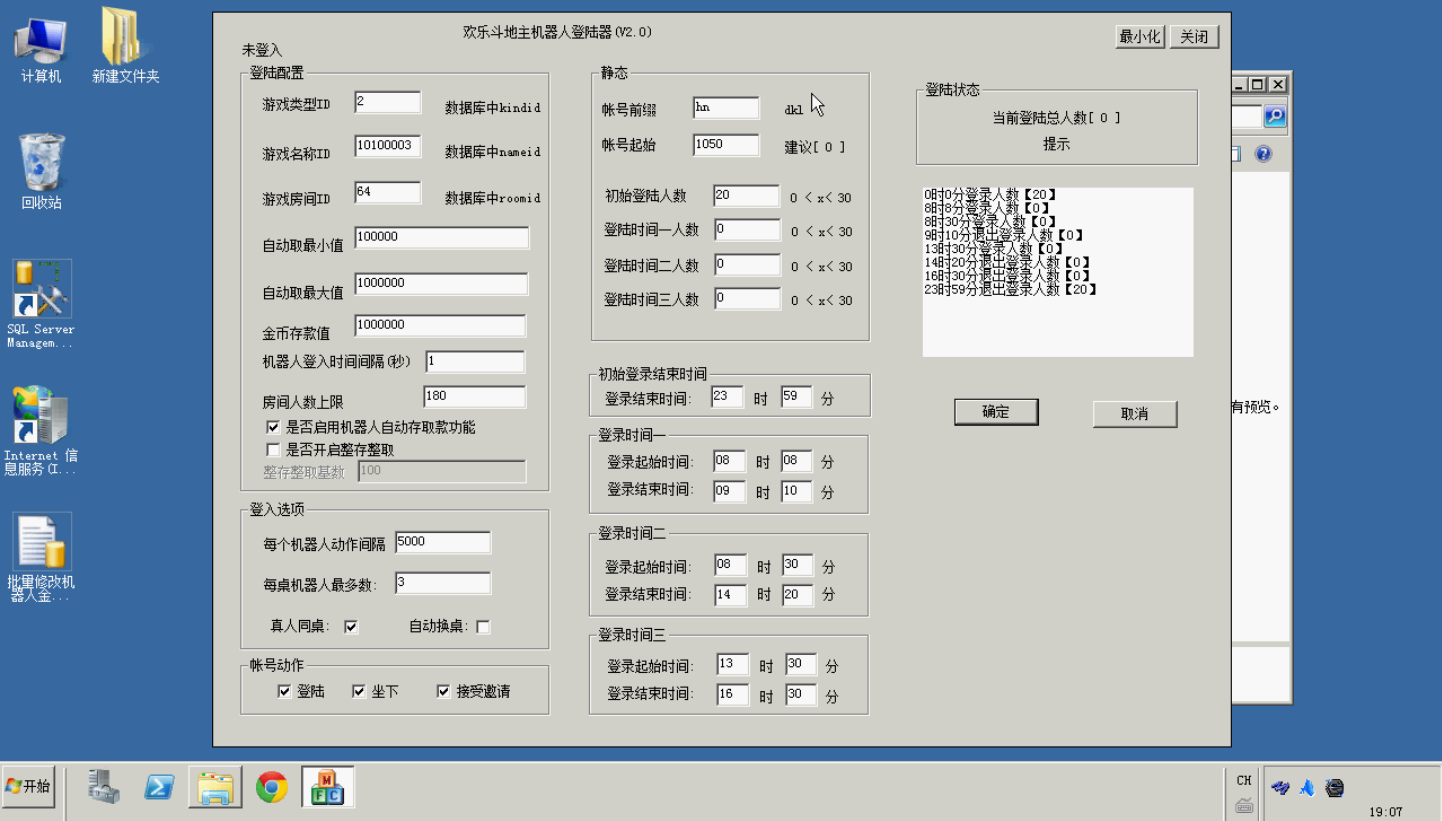Click the Server Manager taskbar icon
Viewport: 1442px width, 821px height.
click(103, 787)
